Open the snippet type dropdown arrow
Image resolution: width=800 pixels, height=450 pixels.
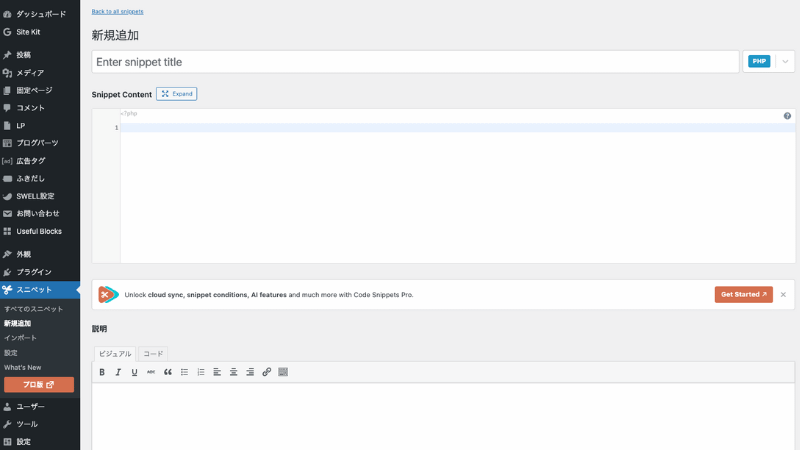click(785, 62)
